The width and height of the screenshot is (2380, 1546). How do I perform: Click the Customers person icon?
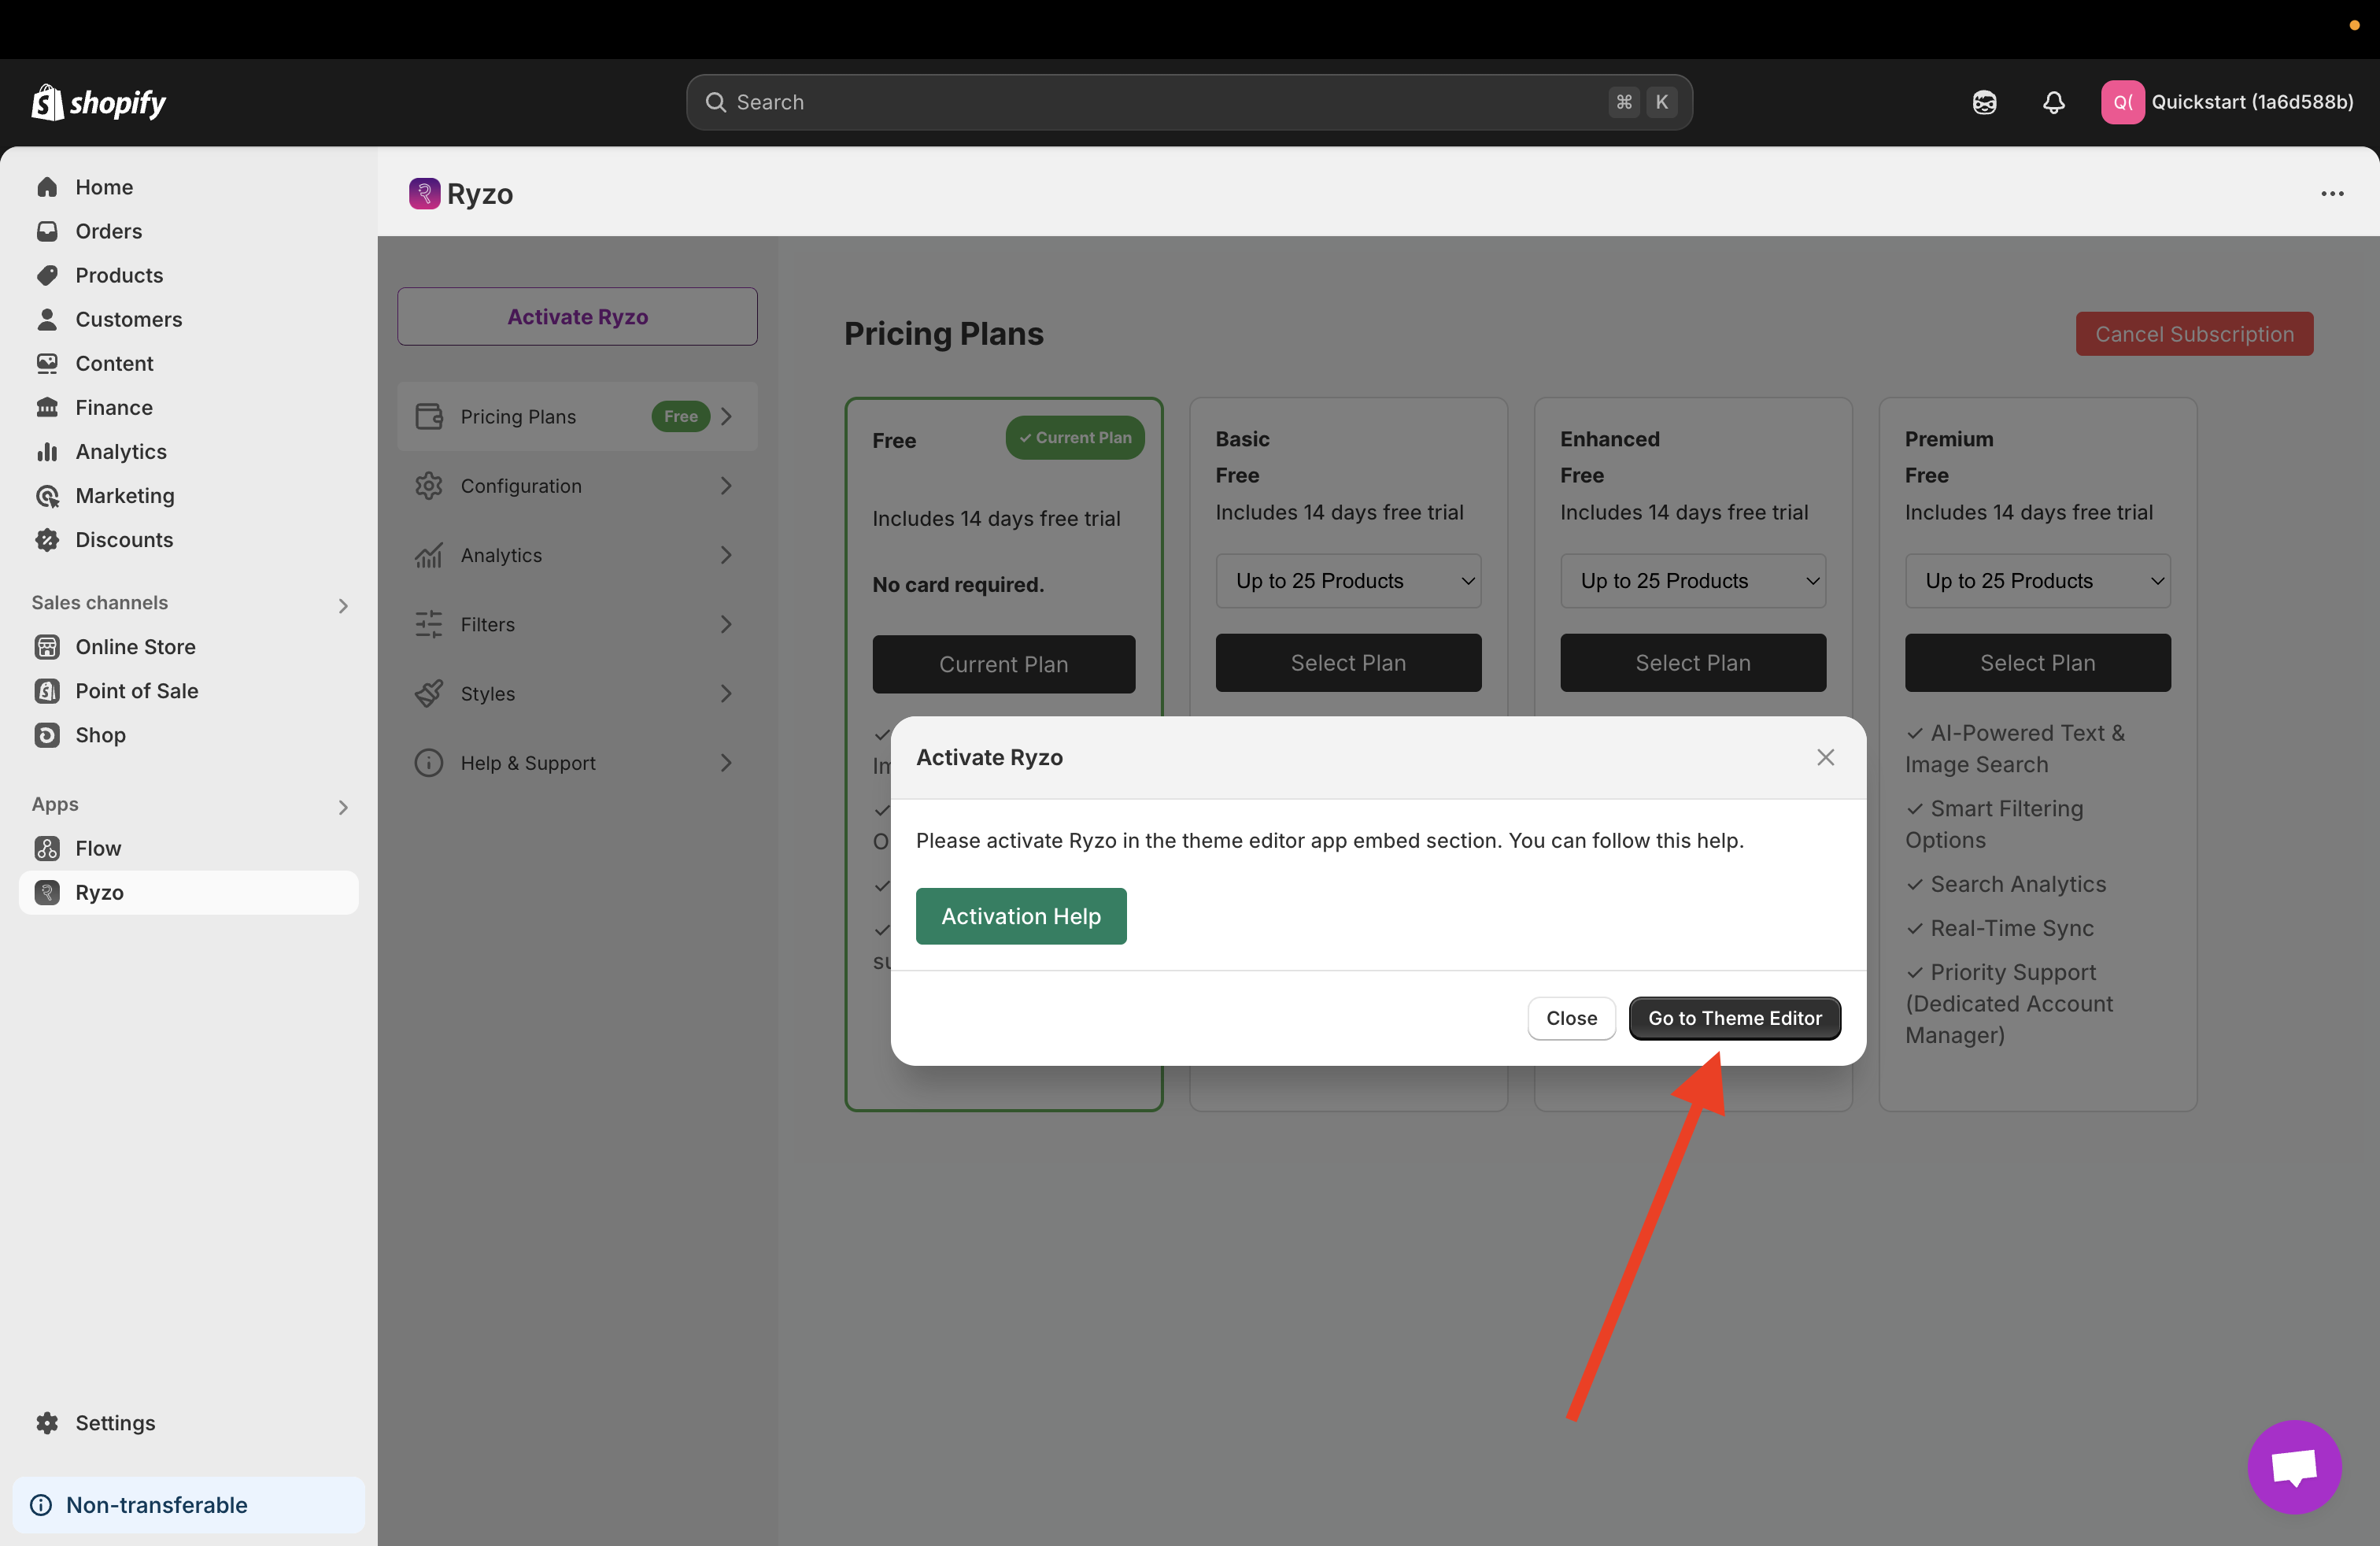(x=47, y=319)
